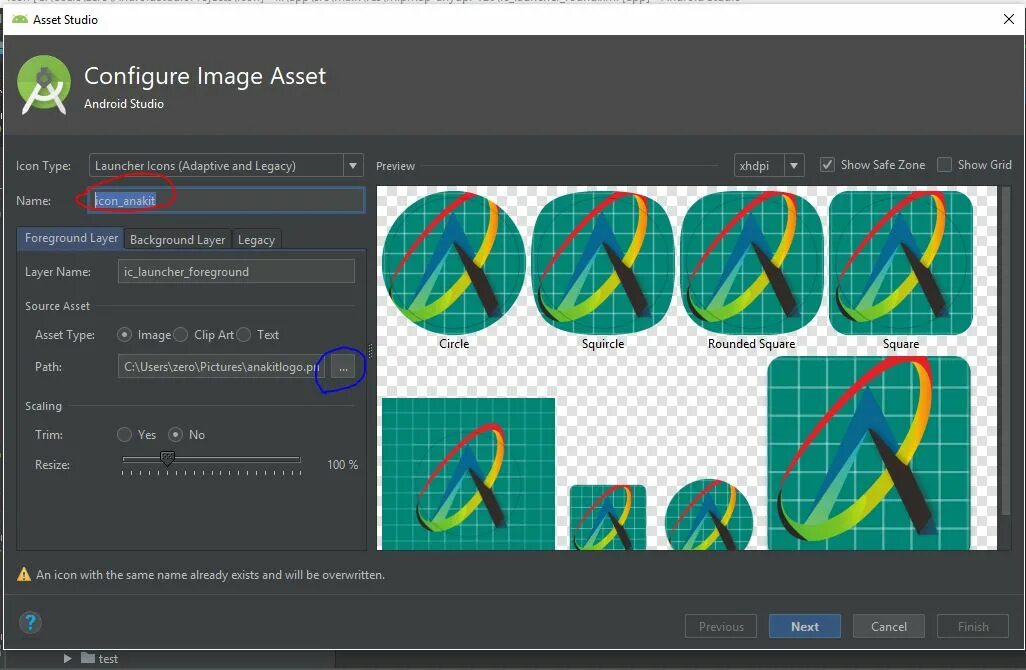The image size is (1026, 670).
Task: Click the Scaling section label
Action: 43,406
